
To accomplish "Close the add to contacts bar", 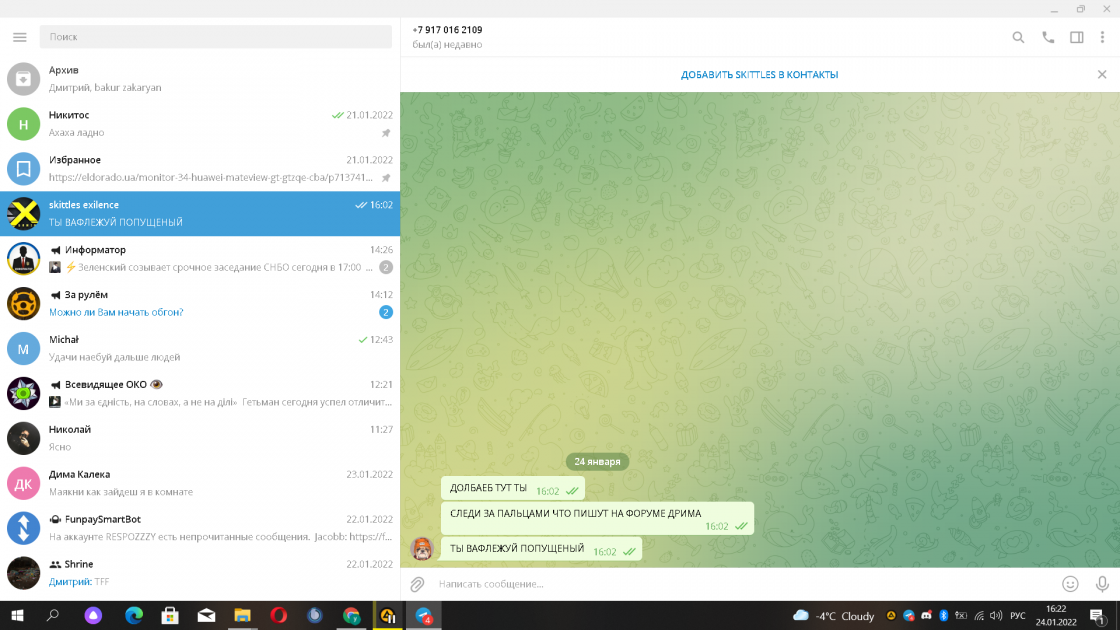I will [x=1102, y=75].
